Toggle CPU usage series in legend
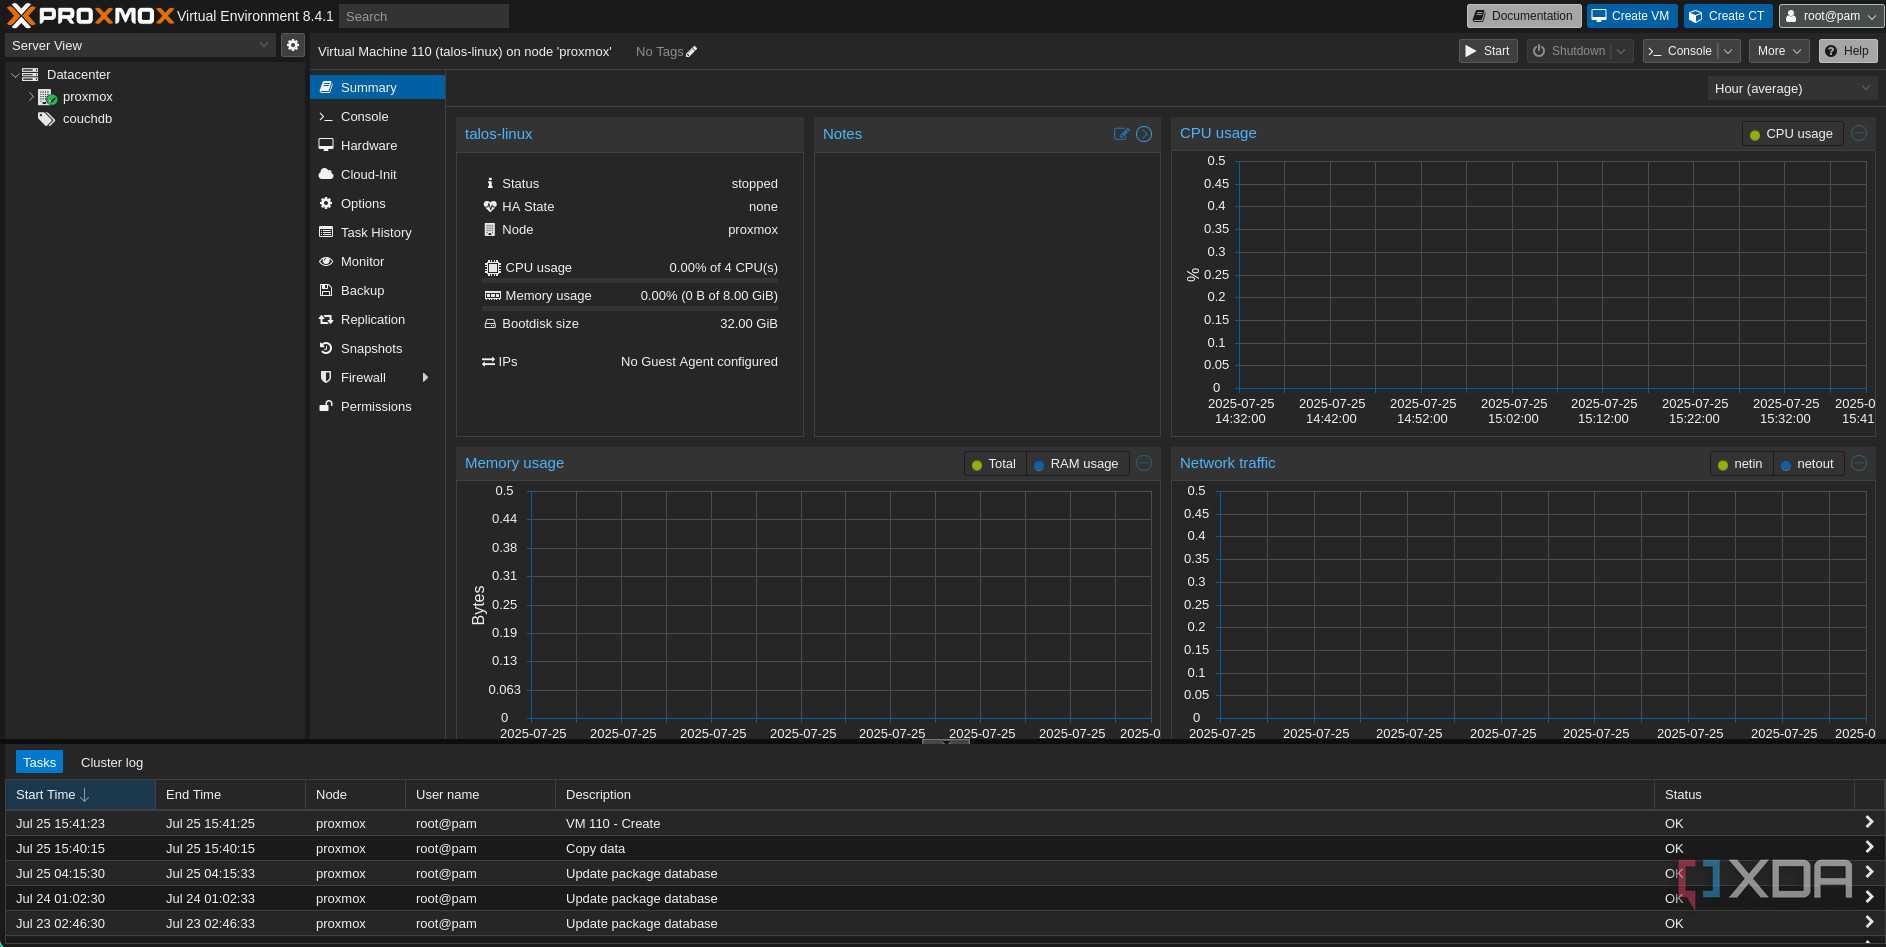Viewport: 1886px width, 947px height. 1791,134
